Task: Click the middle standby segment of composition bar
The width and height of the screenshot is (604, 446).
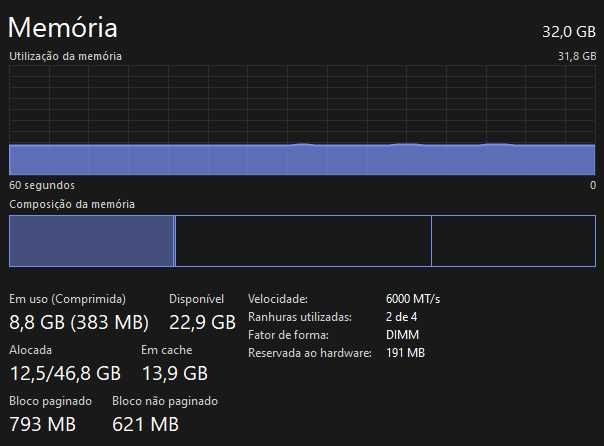Action: [x=303, y=241]
